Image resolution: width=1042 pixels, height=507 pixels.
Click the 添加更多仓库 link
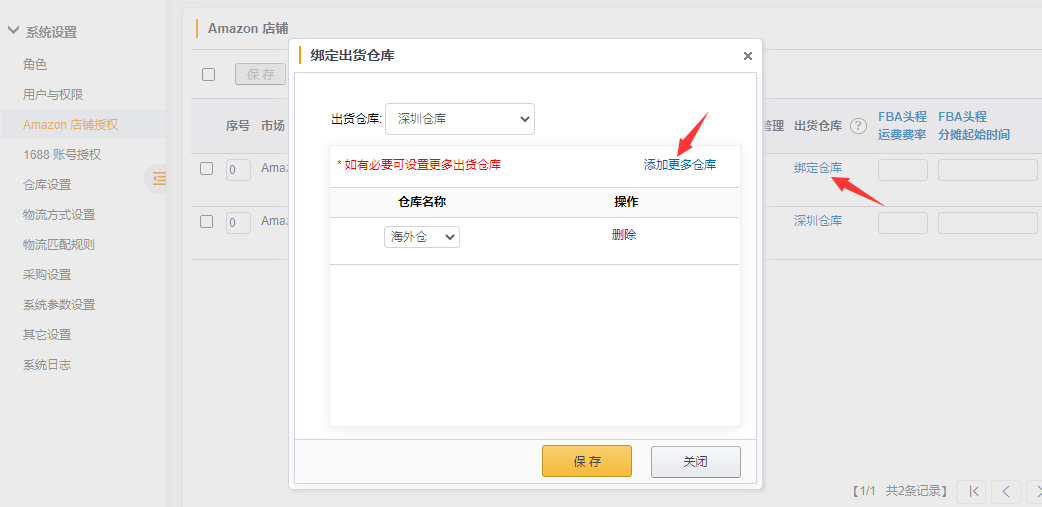point(679,165)
